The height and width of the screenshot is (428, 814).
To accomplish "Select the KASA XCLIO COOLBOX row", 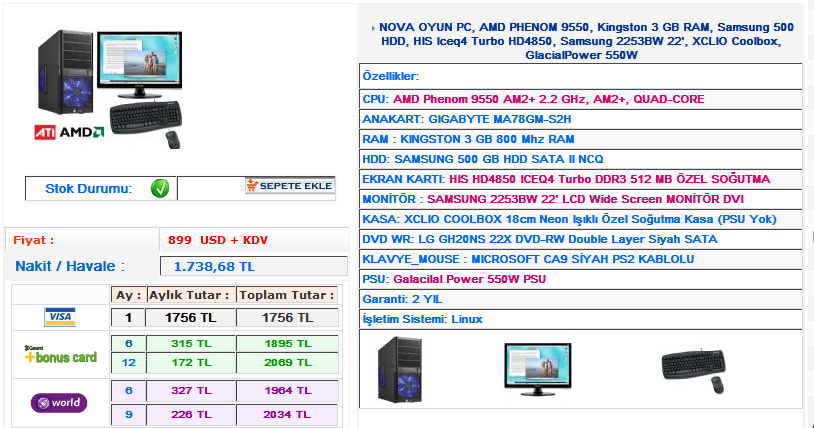I will click(580, 219).
